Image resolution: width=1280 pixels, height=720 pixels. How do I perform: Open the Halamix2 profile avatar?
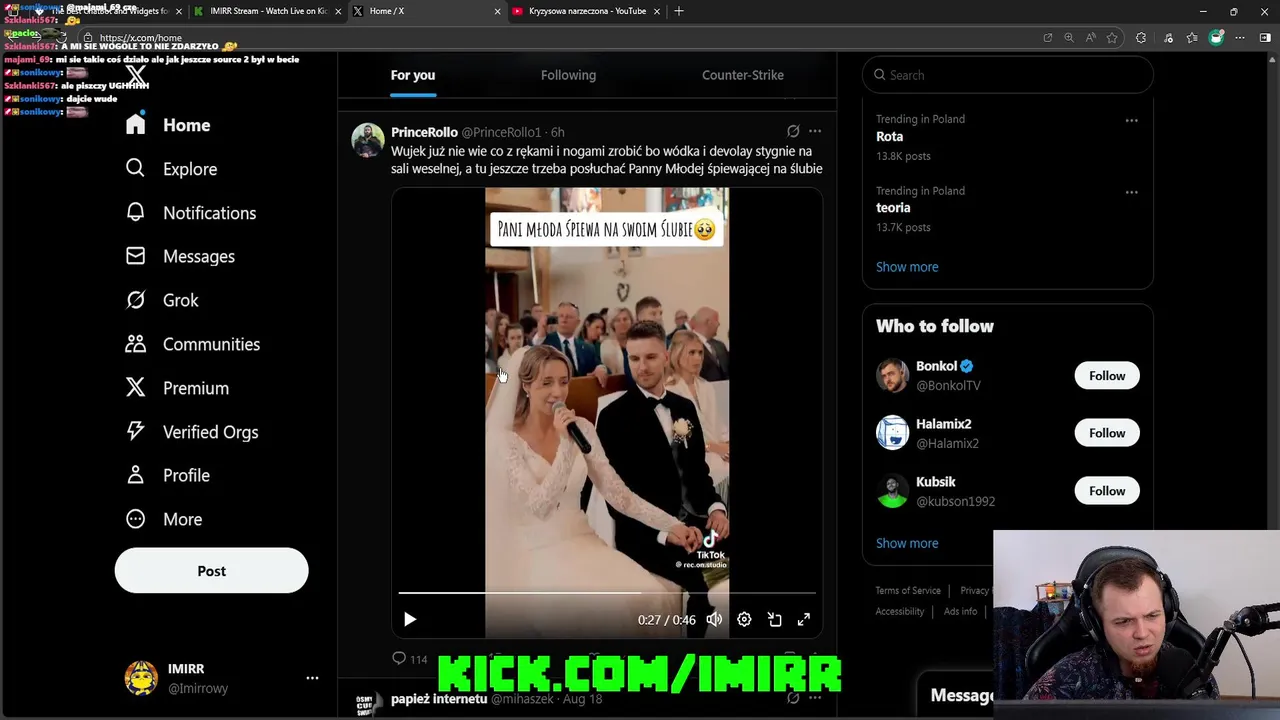point(892,433)
